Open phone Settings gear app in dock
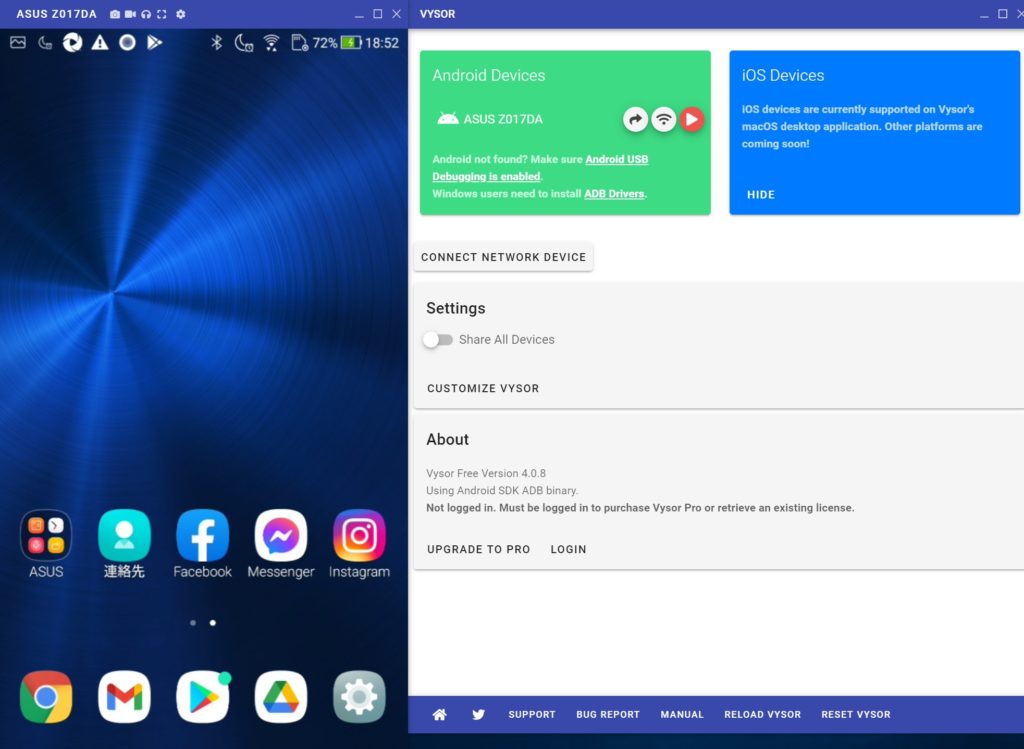This screenshot has height=749, width=1024. (x=359, y=697)
